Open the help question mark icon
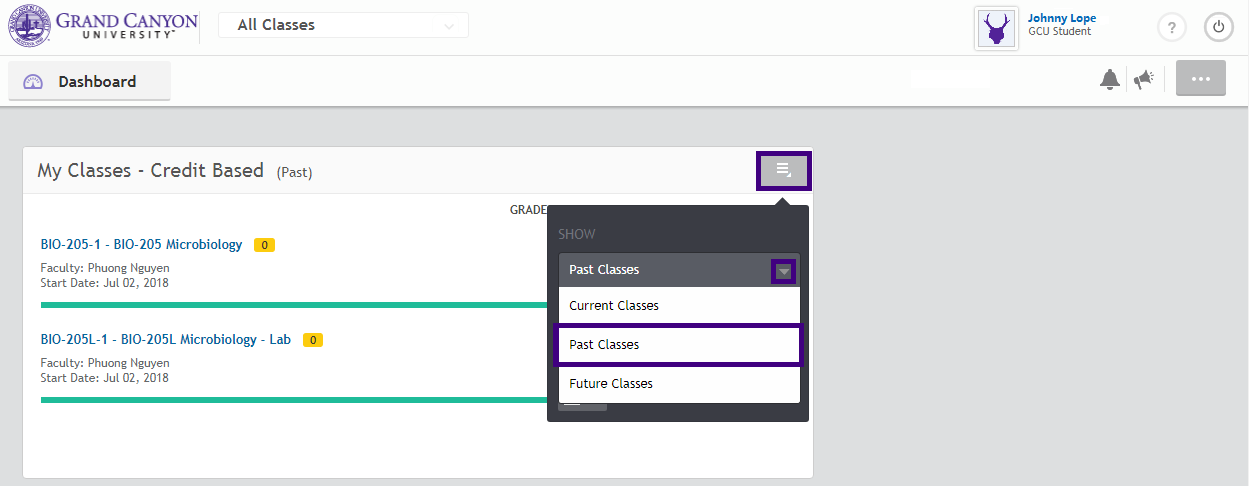The width and height of the screenshot is (1249, 486). point(1172,27)
